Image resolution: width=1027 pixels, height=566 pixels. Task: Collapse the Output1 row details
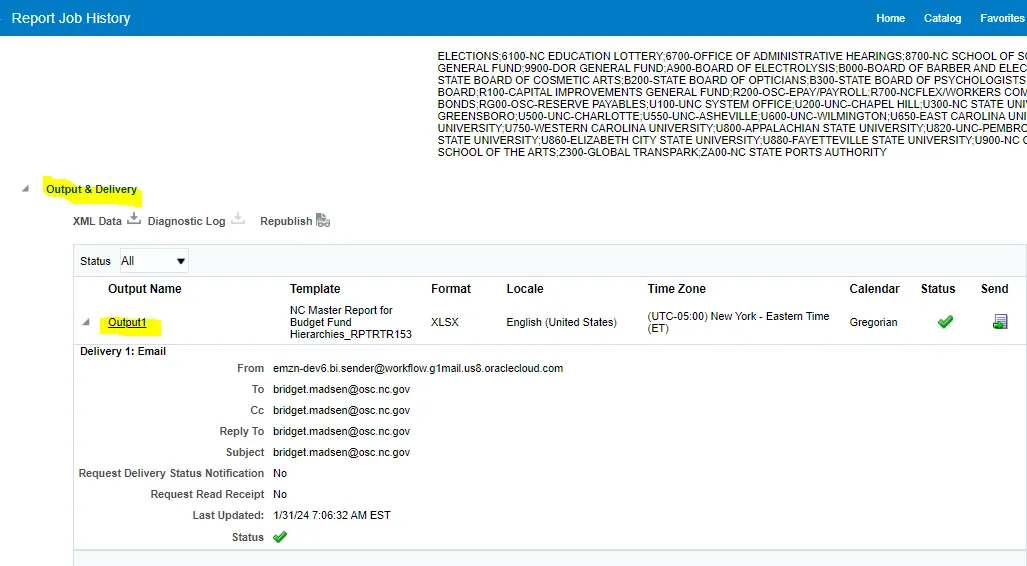pyautogui.click(x=86, y=322)
